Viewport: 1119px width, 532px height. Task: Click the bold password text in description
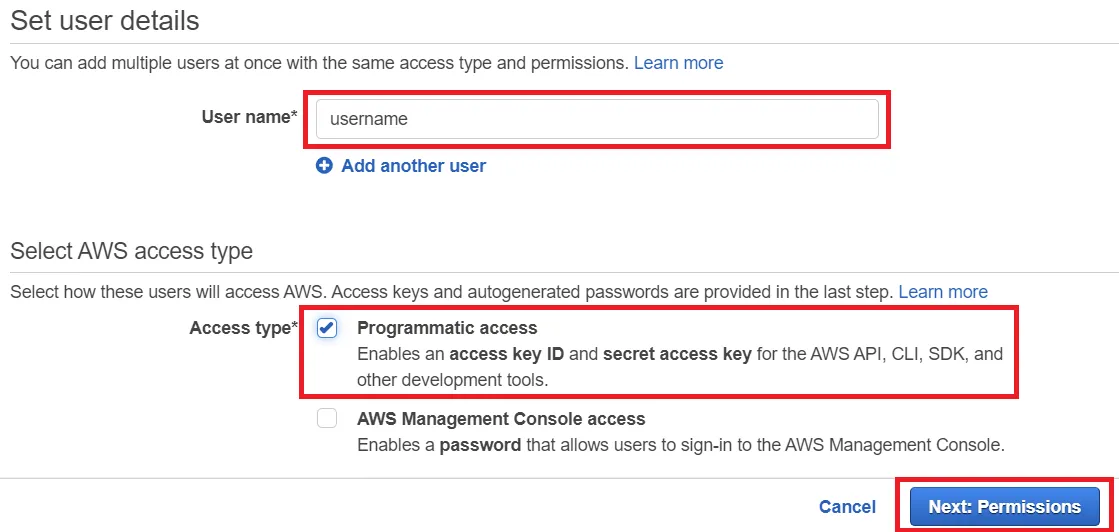coord(480,444)
